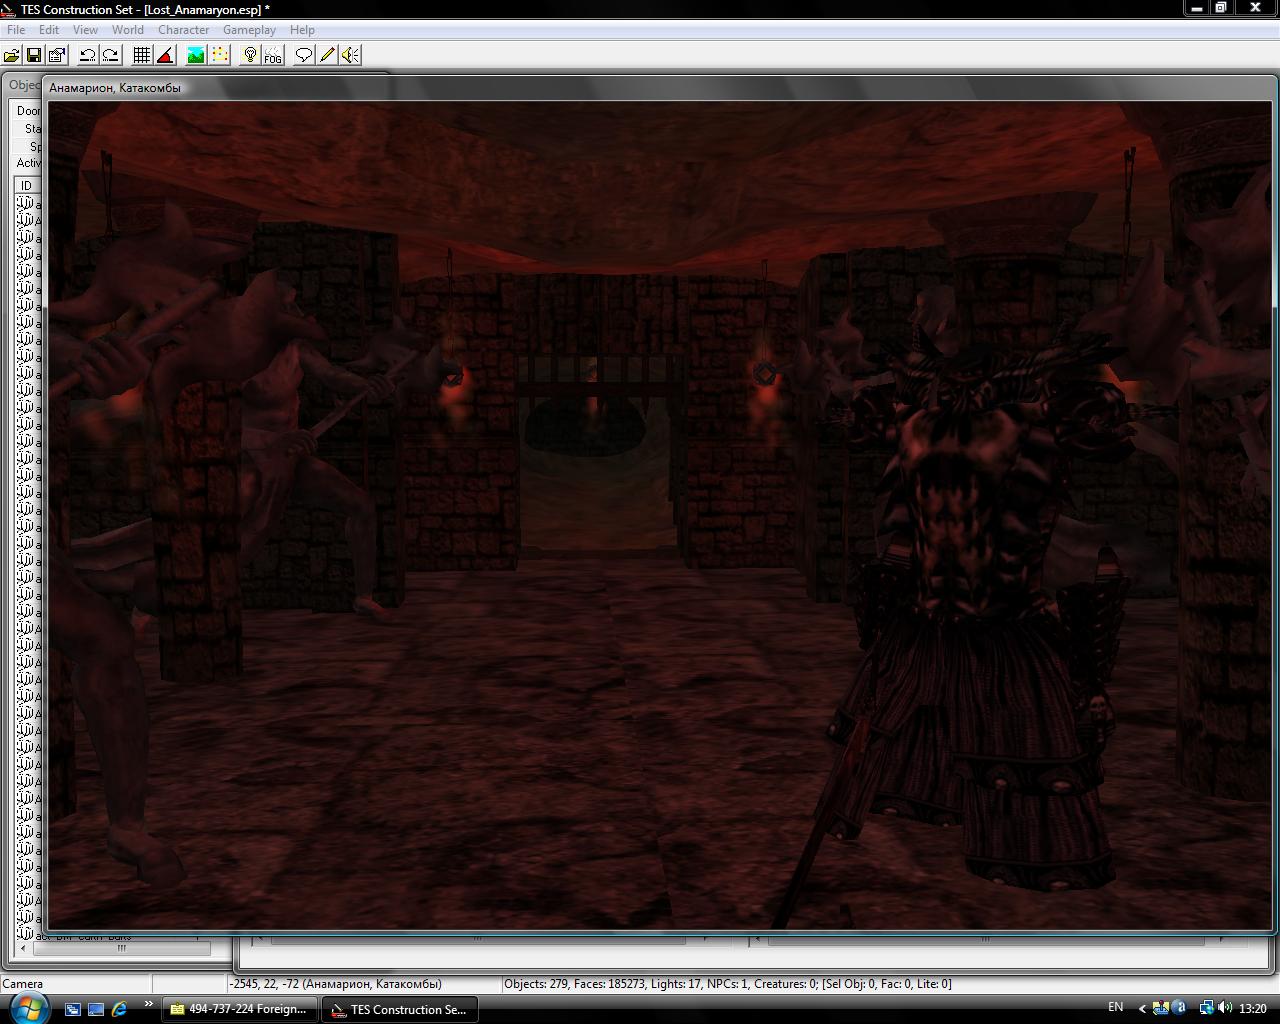This screenshot has width=1280, height=1024.
Task: Toggle landscape editing picture icon
Action: (x=196, y=55)
